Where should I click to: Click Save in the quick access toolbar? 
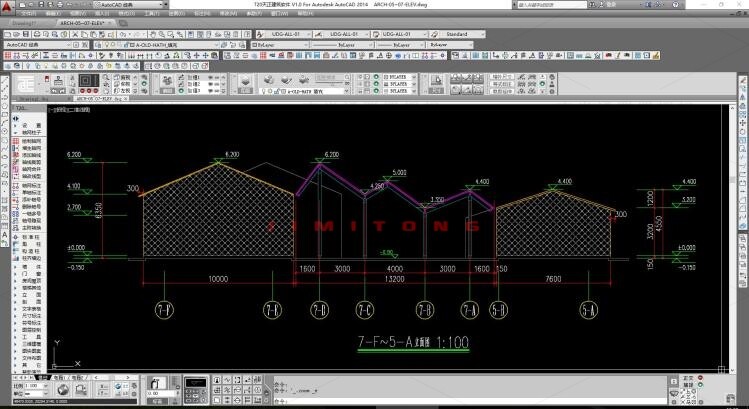42,4
